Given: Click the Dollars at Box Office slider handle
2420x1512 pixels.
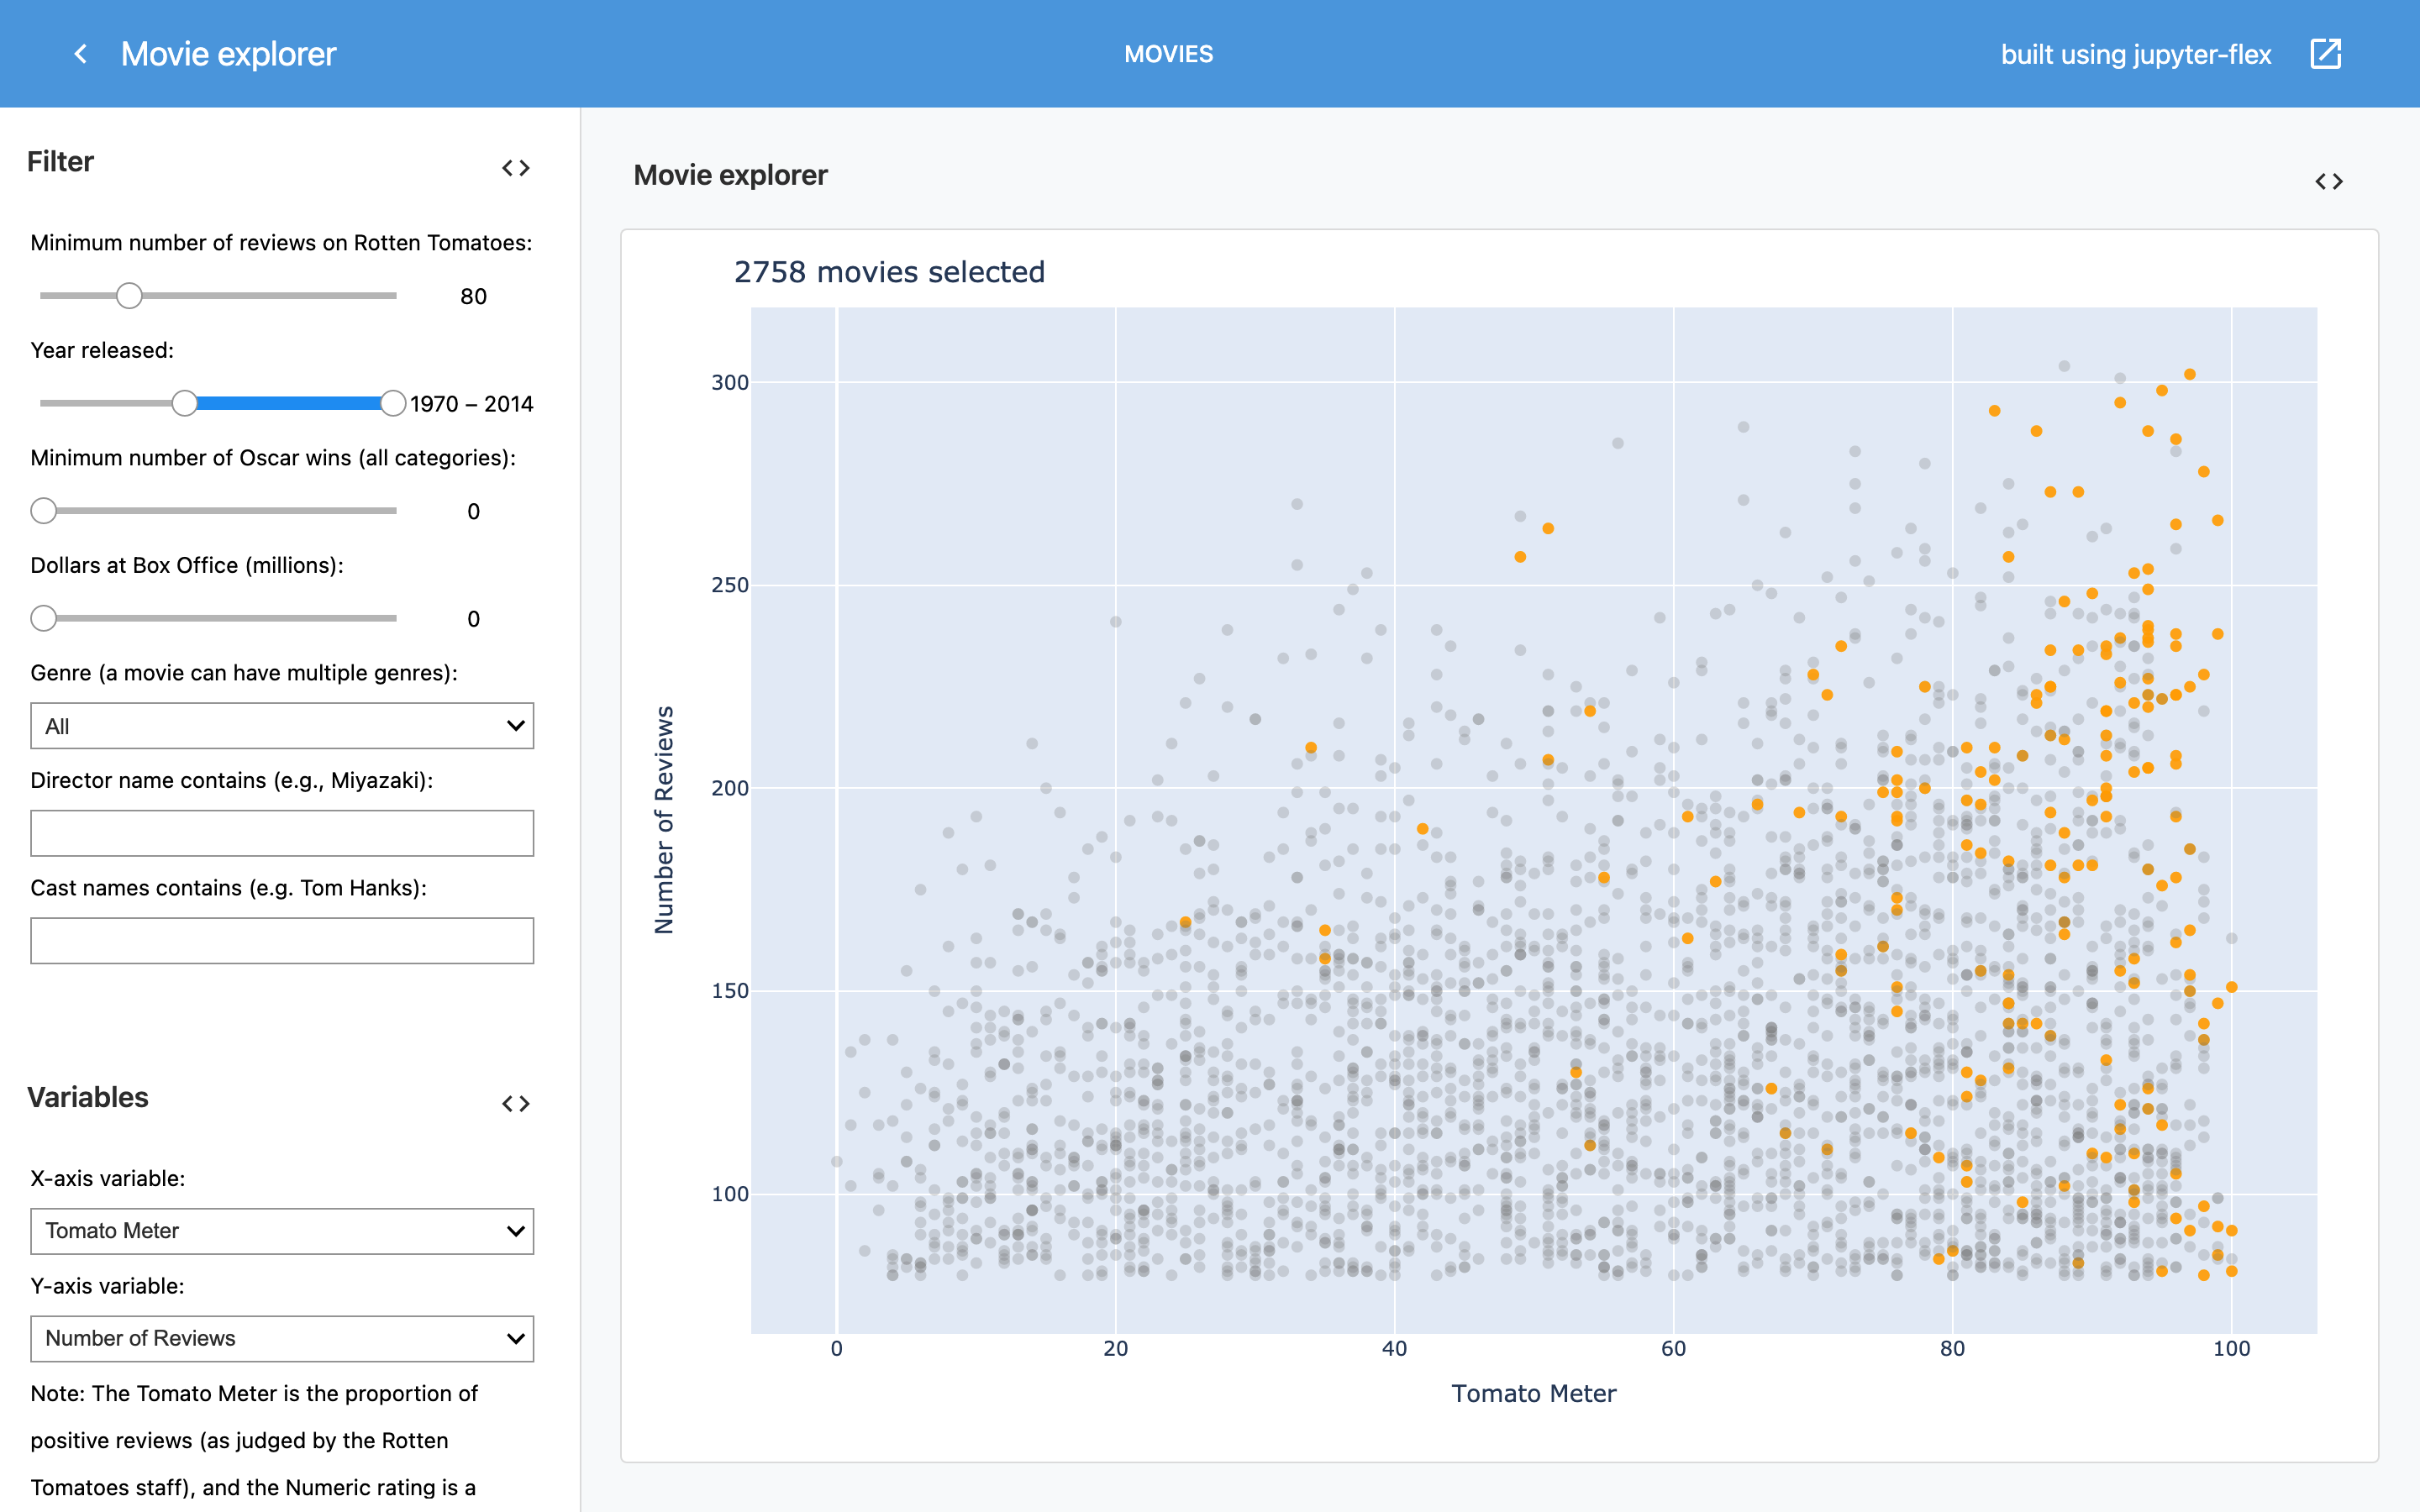Looking at the screenshot, I should pos(44,618).
